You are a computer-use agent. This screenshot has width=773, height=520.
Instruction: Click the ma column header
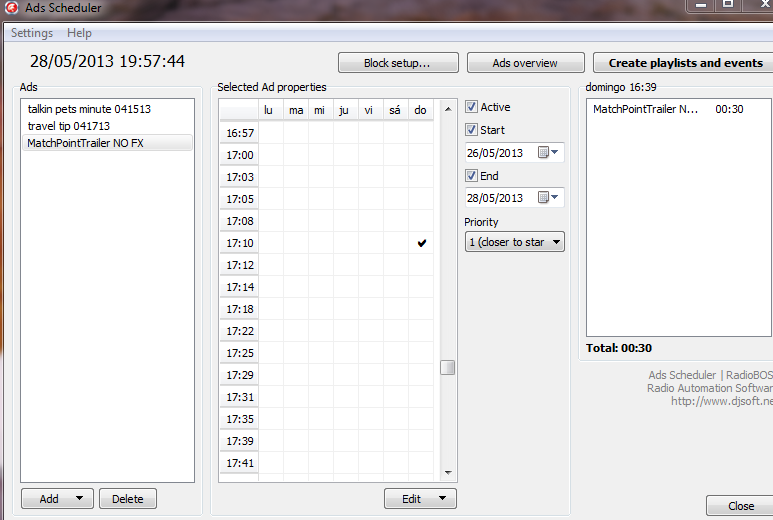(x=296, y=110)
